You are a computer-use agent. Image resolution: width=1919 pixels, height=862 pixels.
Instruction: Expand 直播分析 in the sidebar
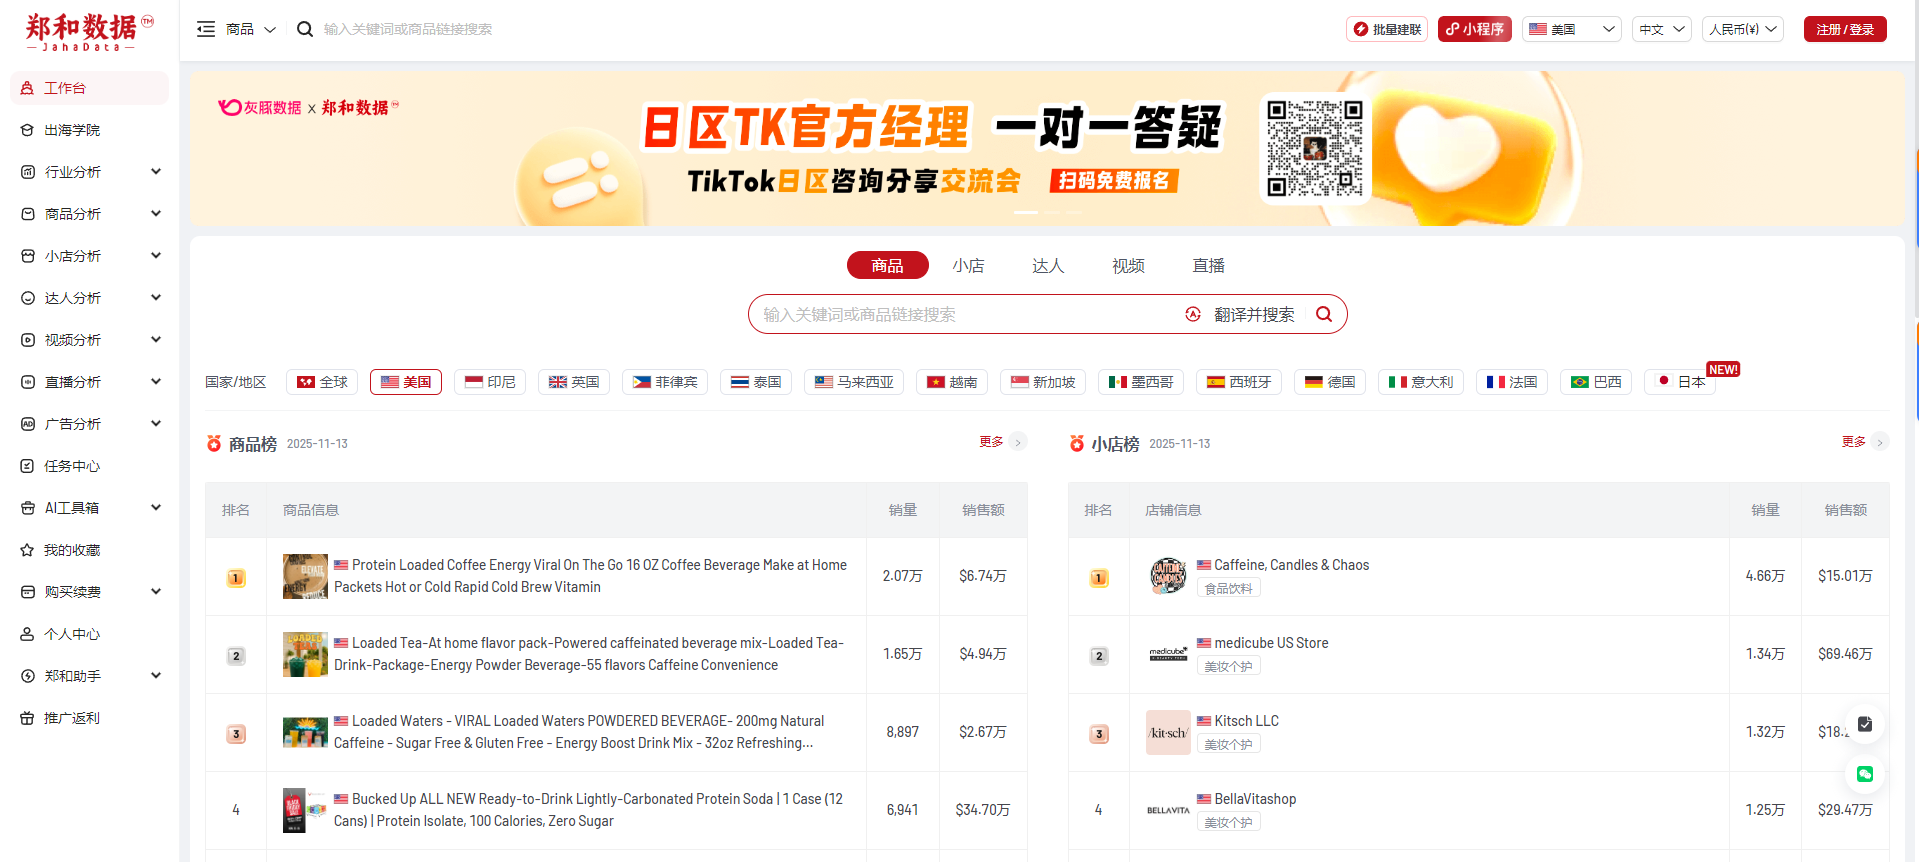[x=89, y=382]
